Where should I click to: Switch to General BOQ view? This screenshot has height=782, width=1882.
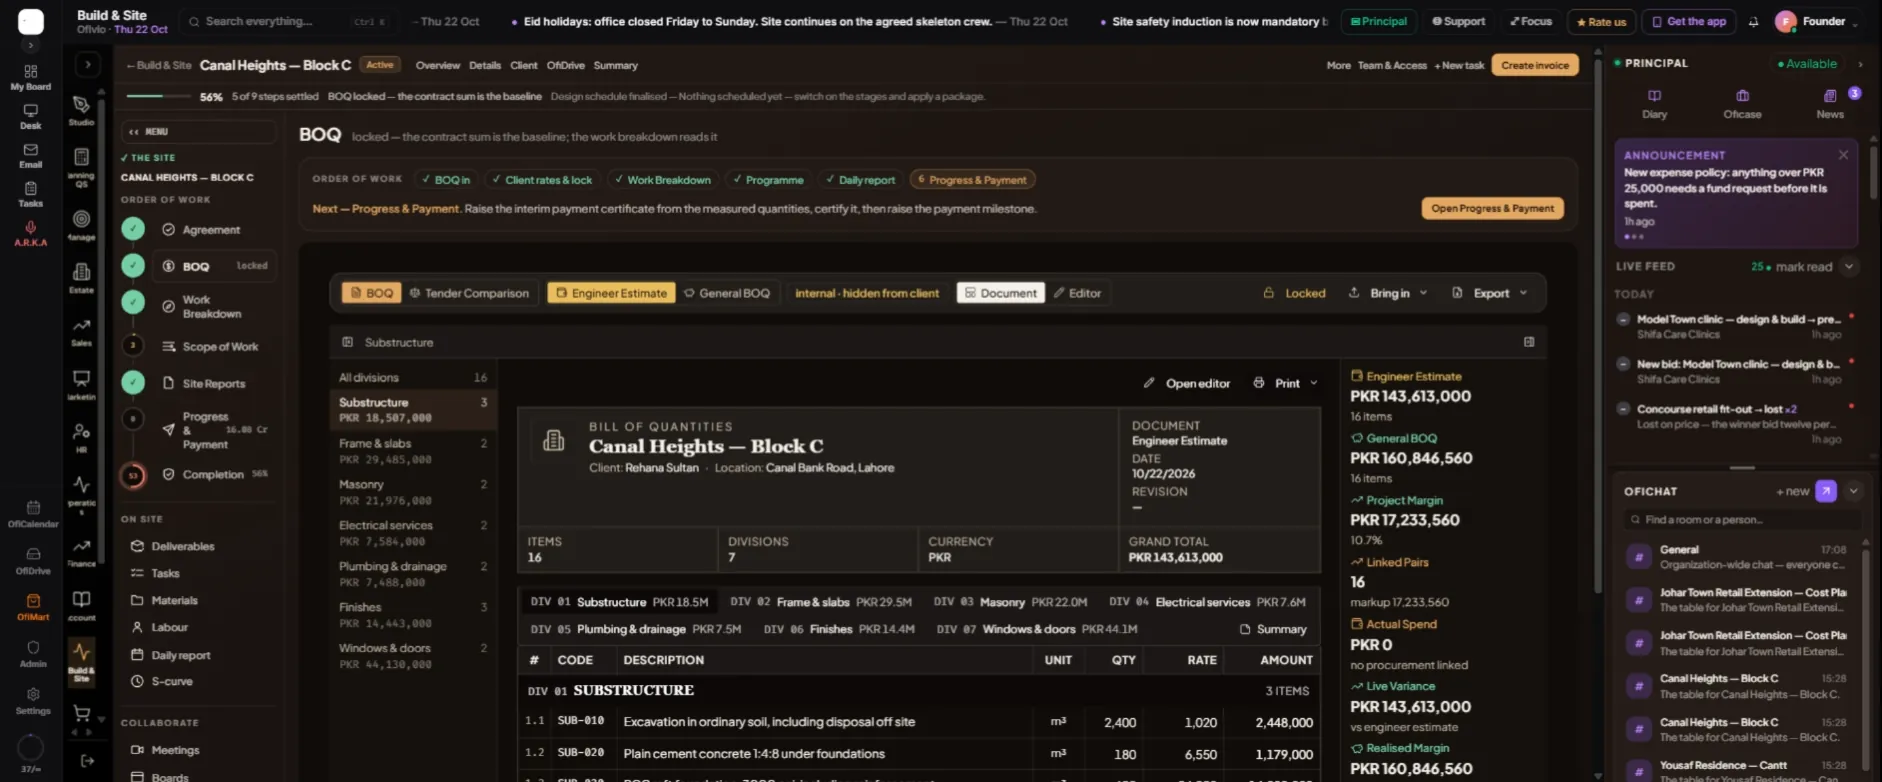tap(727, 293)
